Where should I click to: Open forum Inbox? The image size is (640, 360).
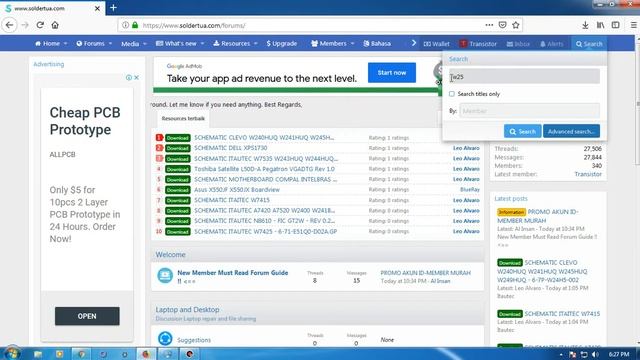pyautogui.click(x=518, y=44)
